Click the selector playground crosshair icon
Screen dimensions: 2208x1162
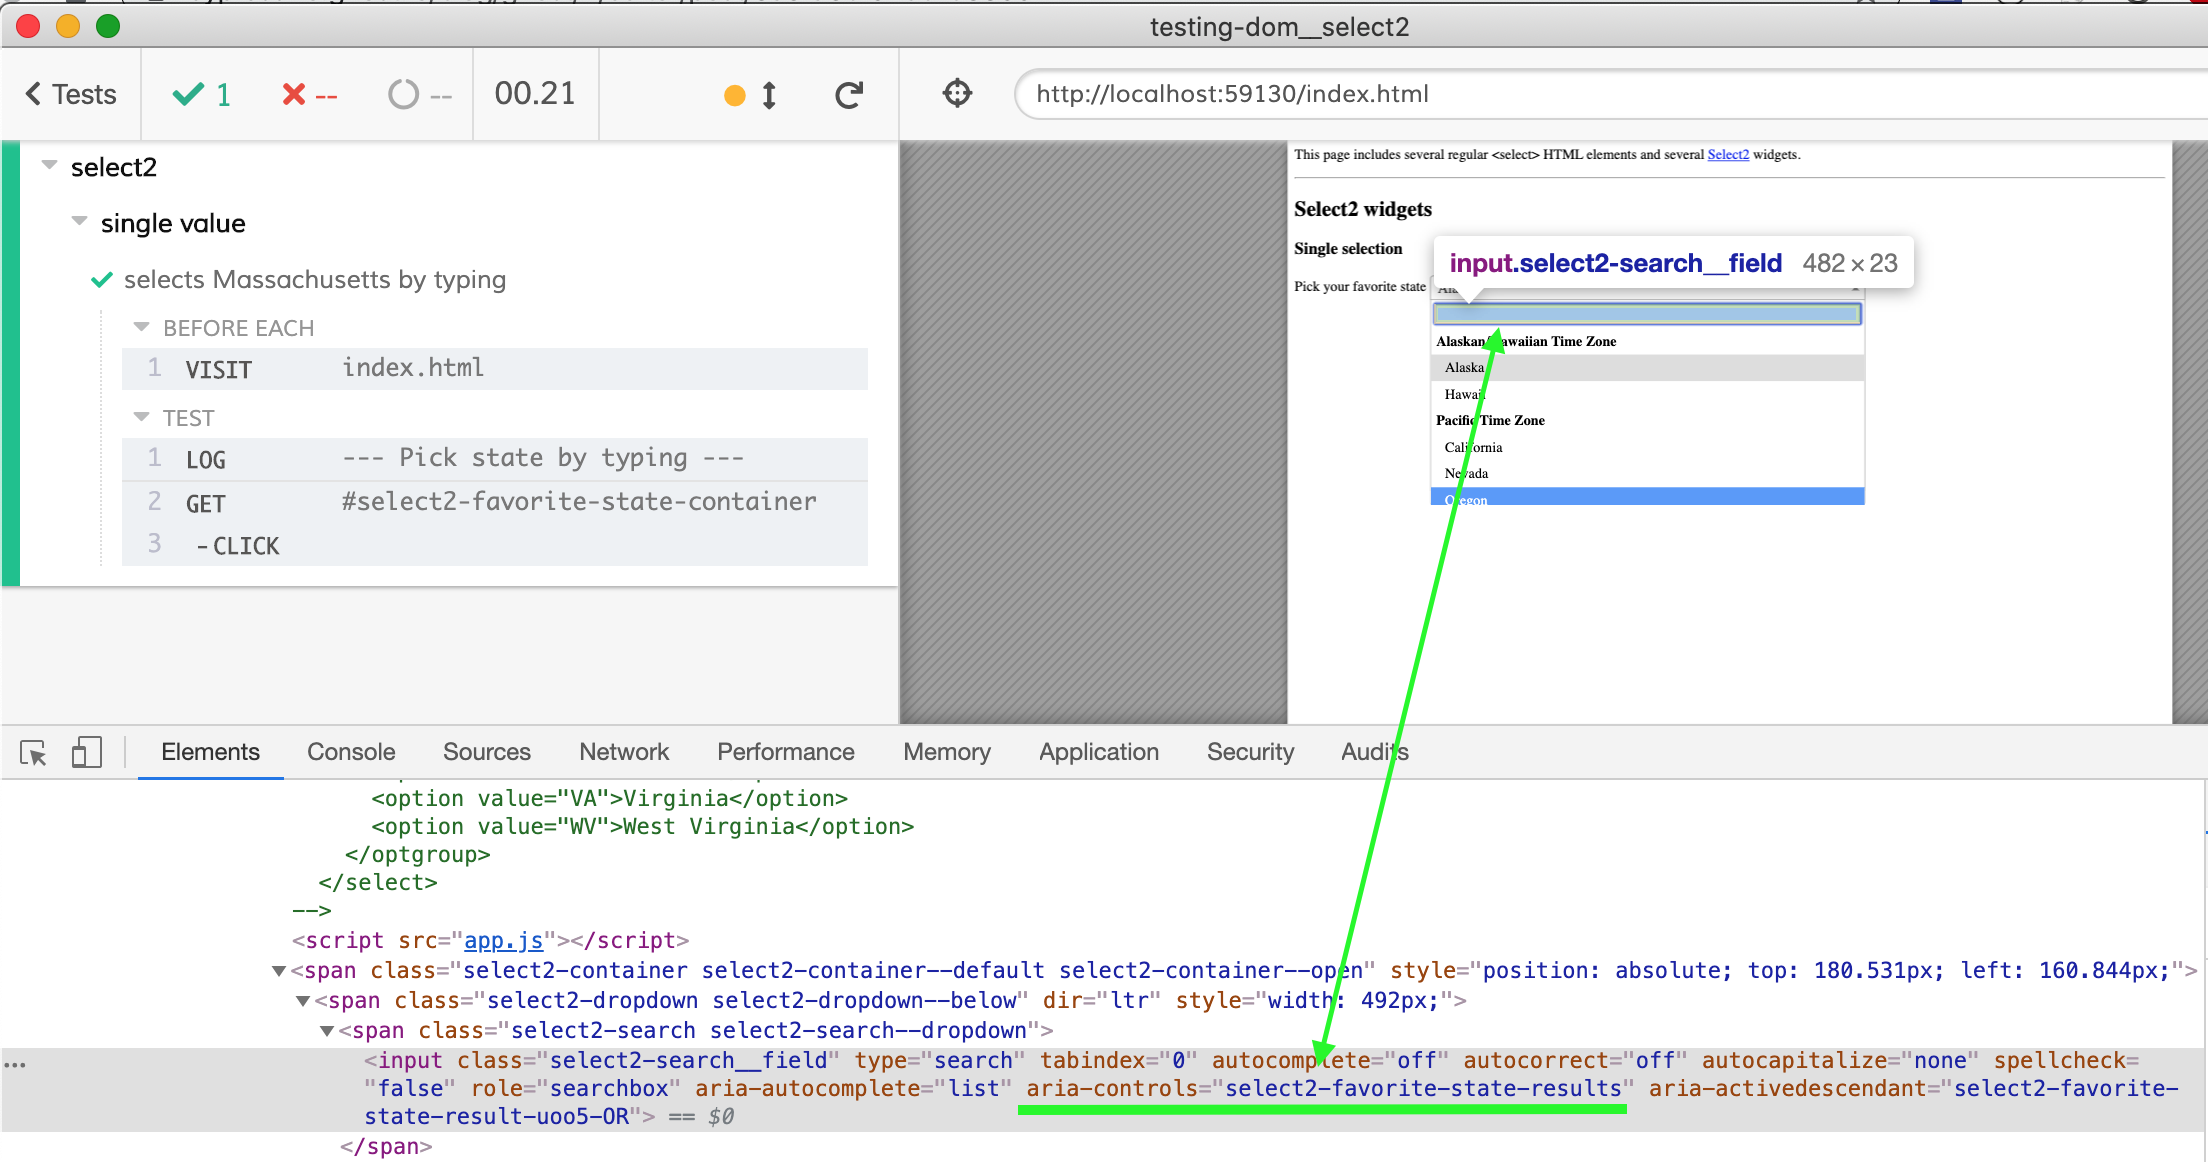coord(957,94)
